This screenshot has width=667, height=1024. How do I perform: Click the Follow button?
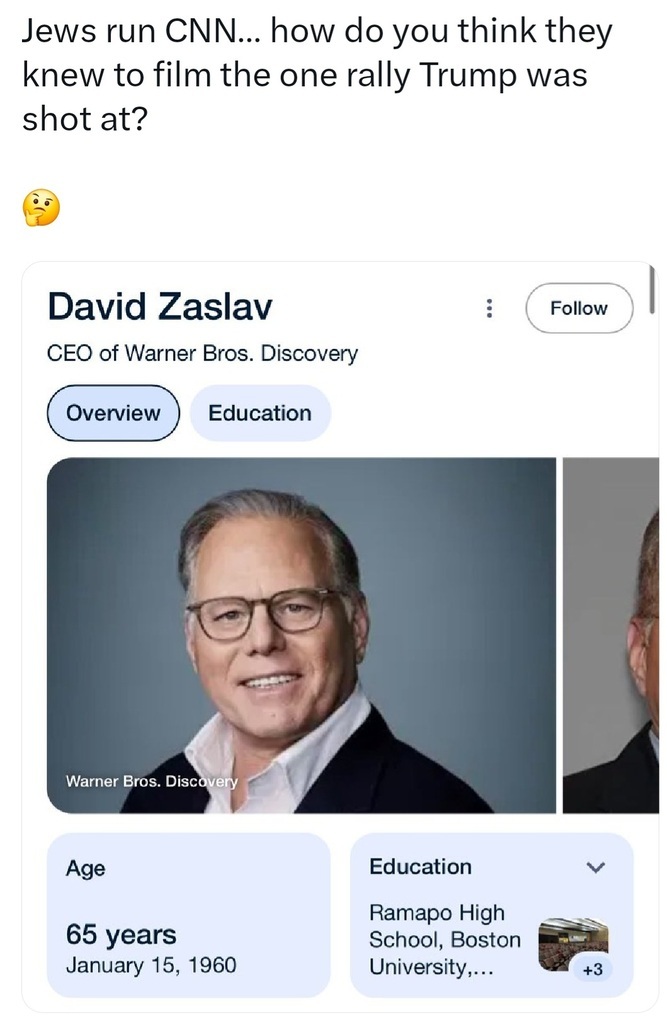coord(579,308)
